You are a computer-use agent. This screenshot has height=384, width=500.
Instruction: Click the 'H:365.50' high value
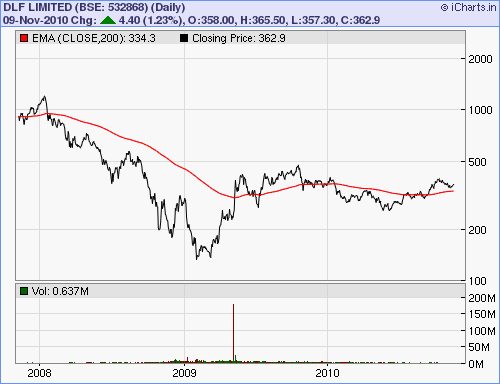[263, 20]
